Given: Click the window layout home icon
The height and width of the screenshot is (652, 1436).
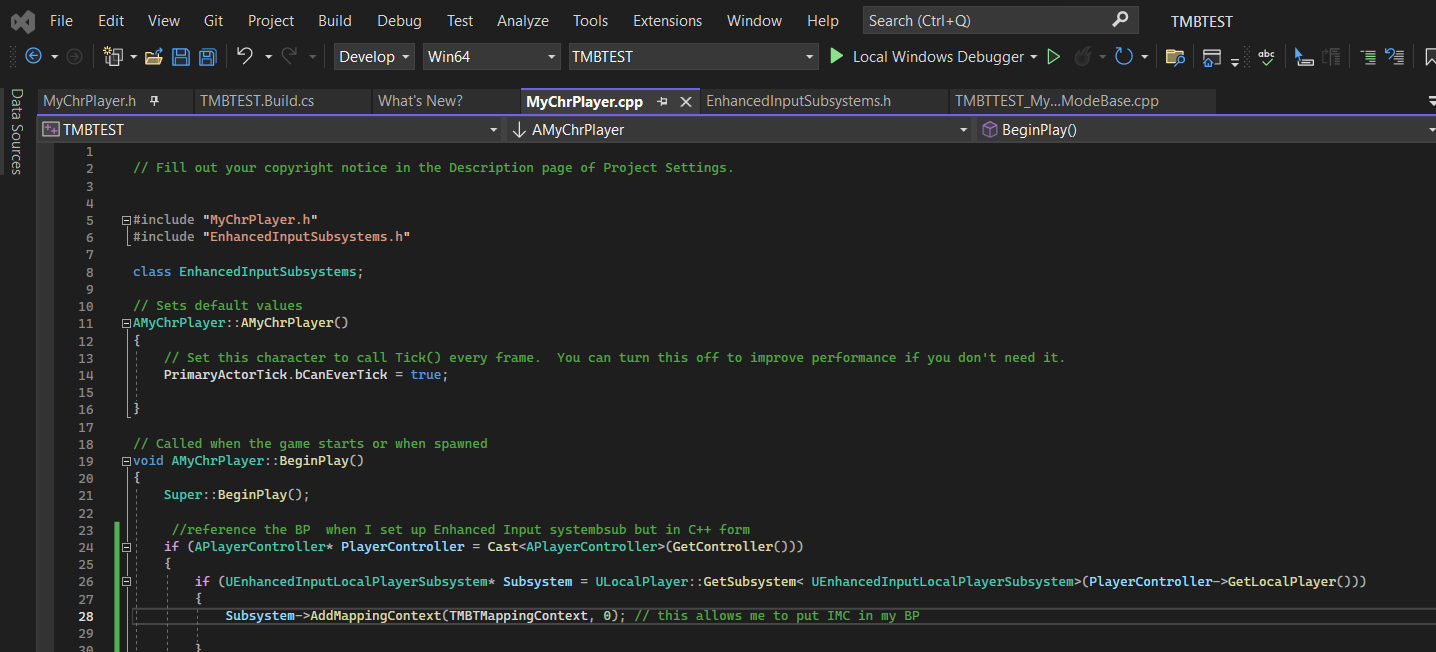Looking at the screenshot, I should pos(1211,57).
